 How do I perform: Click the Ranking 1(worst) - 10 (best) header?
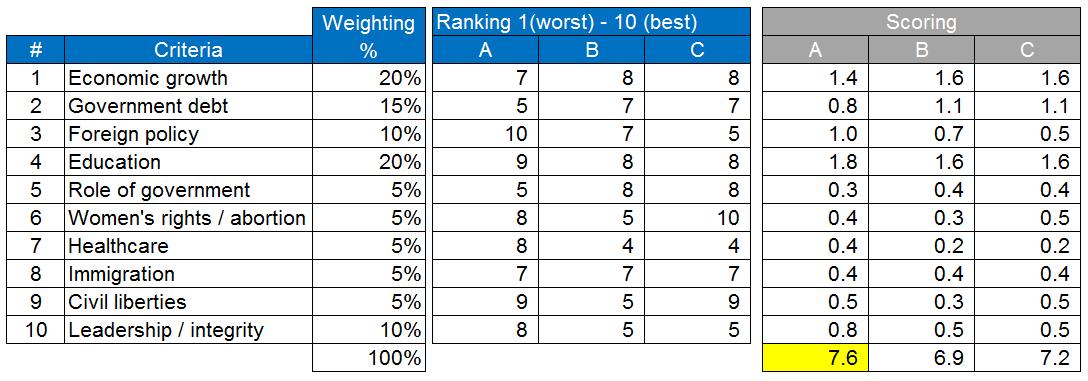pos(591,22)
